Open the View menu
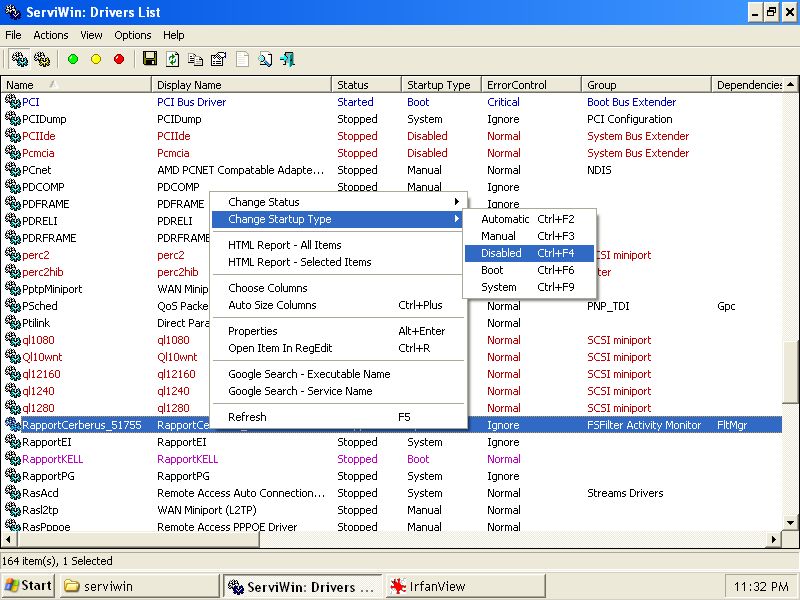The image size is (800, 600). (x=91, y=35)
